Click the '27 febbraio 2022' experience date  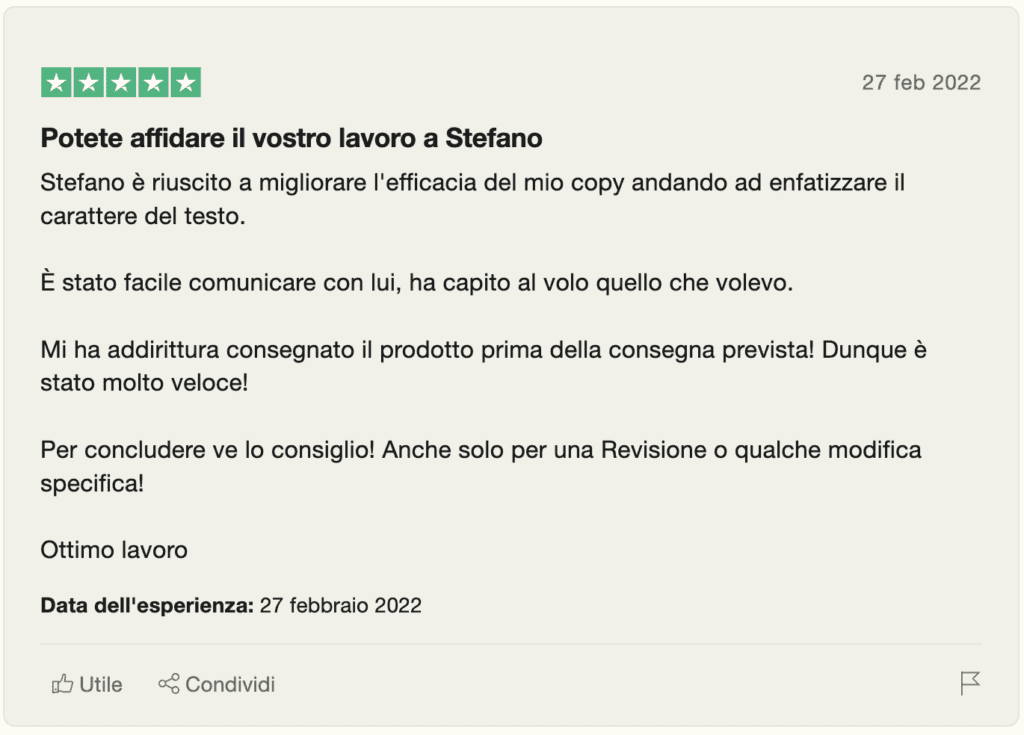click(x=340, y=606)
